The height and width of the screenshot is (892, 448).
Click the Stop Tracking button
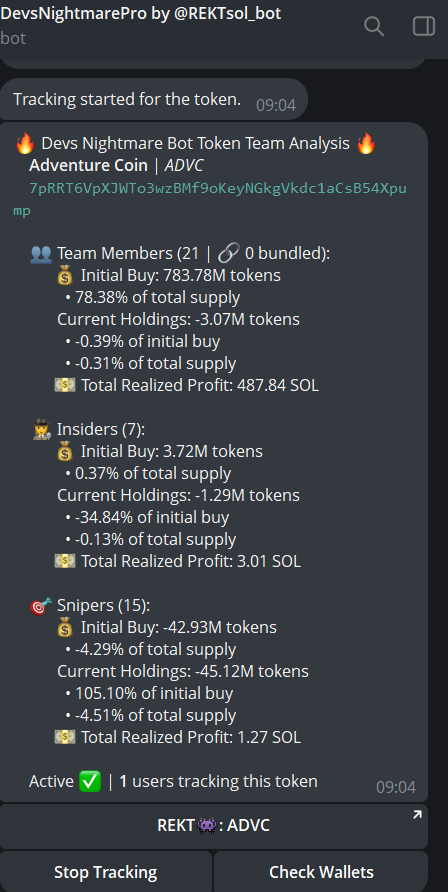pyautogui.click(x=106, y=872)
